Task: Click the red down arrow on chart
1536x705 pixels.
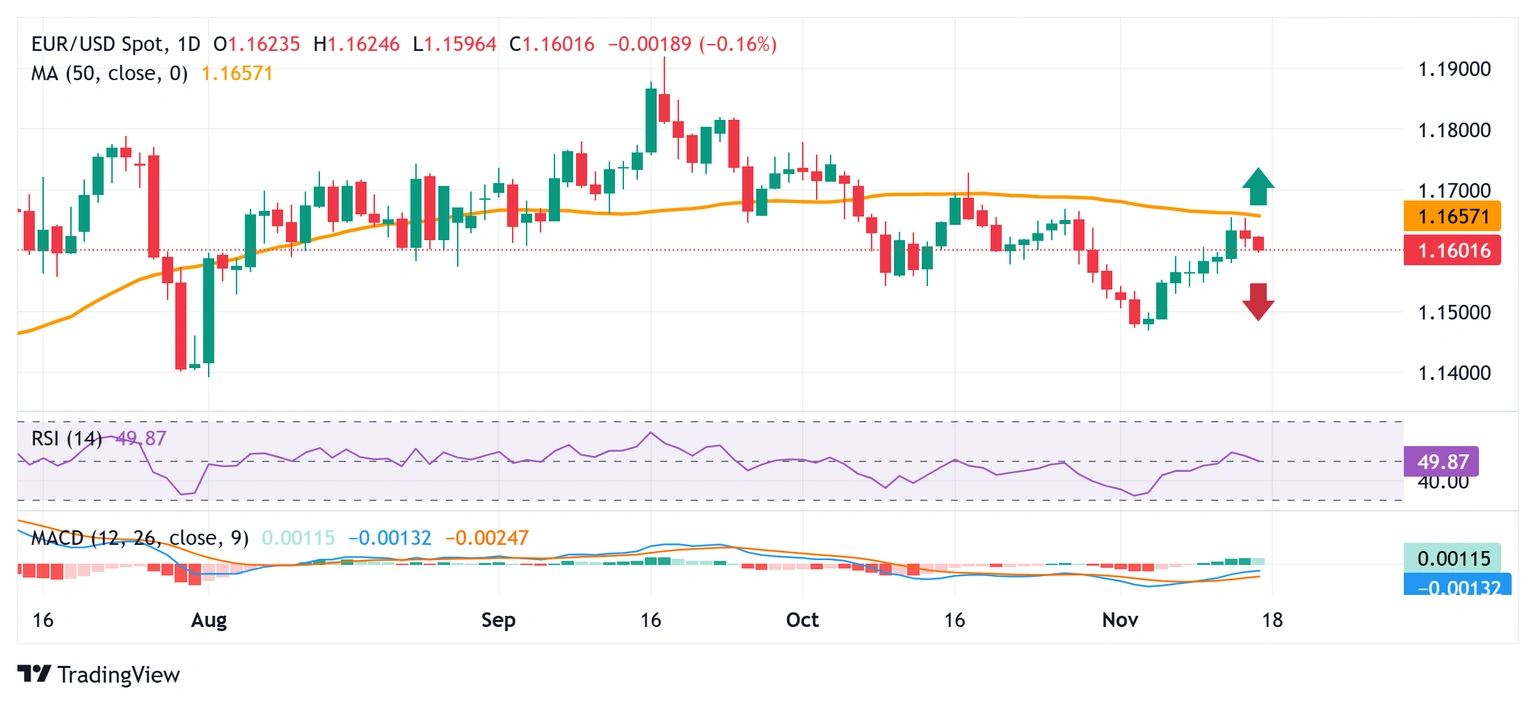Action: (x=1258, y=301)
